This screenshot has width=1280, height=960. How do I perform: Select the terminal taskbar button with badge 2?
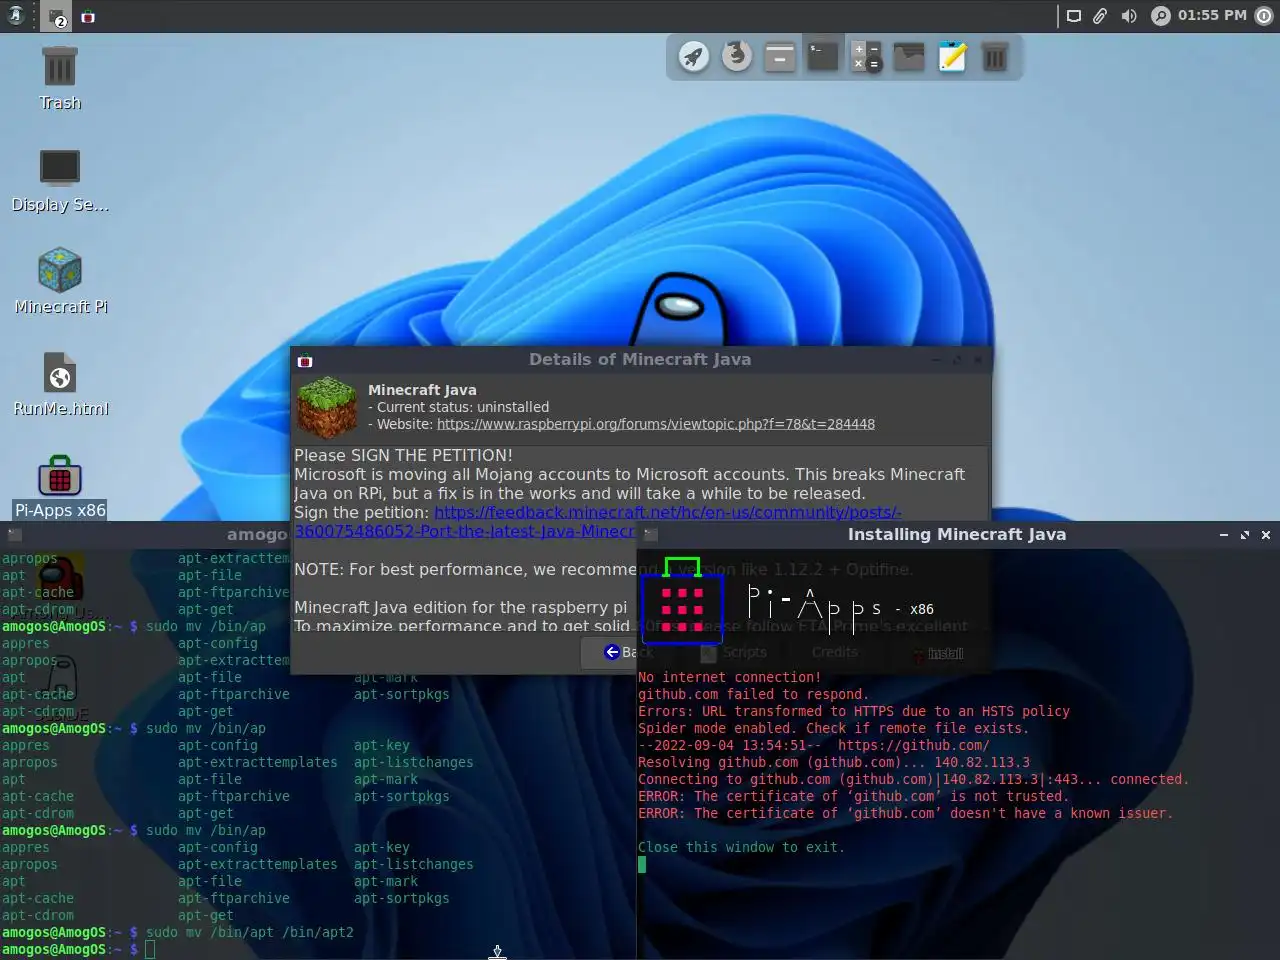tap(56, 17)
